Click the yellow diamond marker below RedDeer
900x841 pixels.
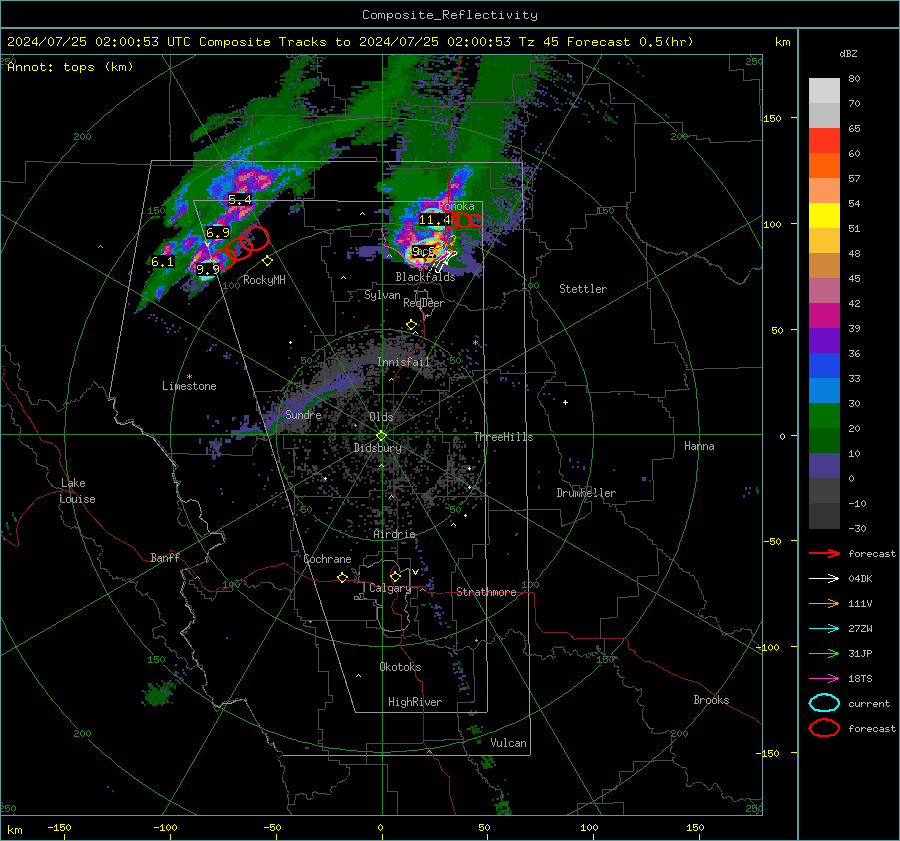(x=411, y=325)
